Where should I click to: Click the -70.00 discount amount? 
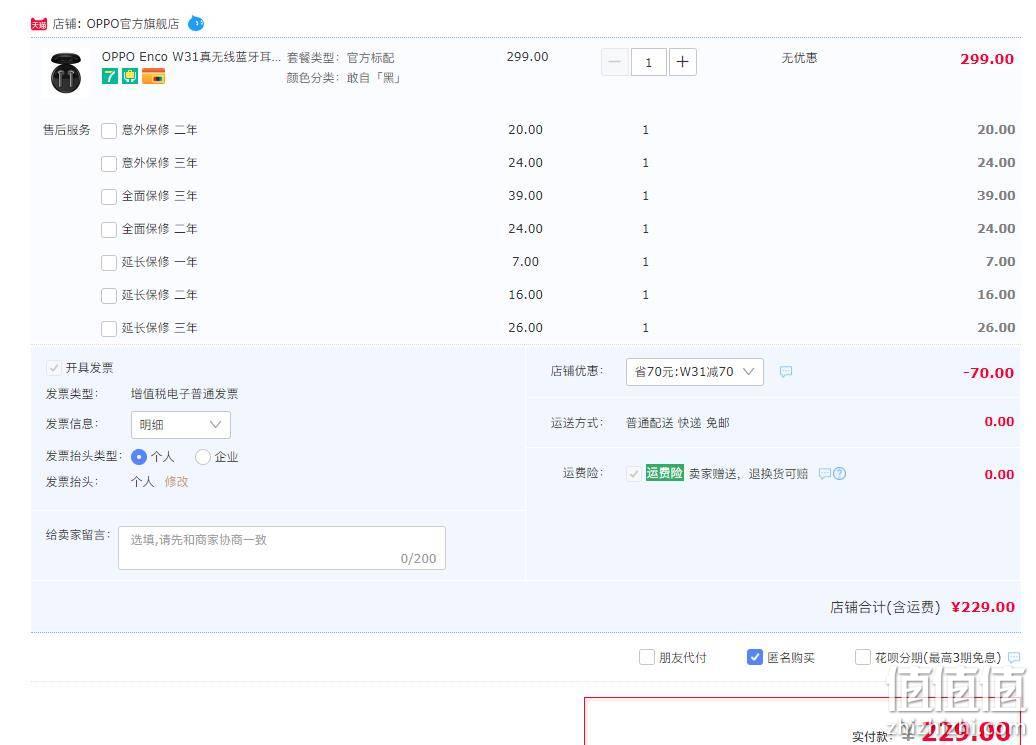click(988, 372)
